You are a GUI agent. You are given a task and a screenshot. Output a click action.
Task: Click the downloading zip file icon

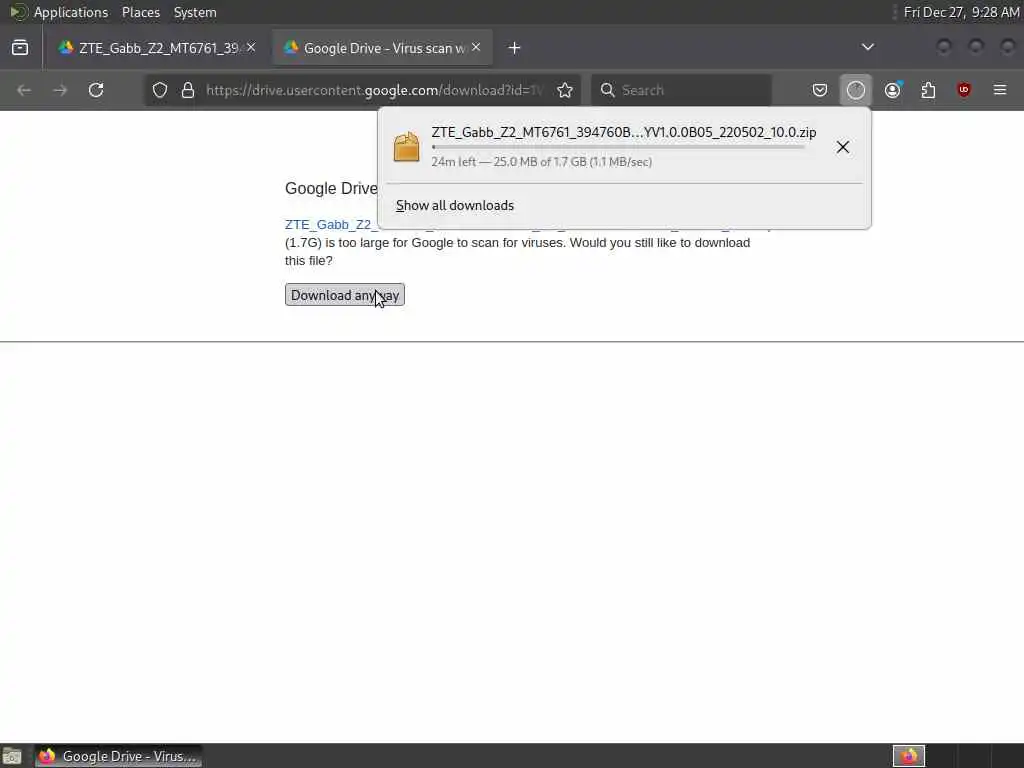tap(406, 146)
